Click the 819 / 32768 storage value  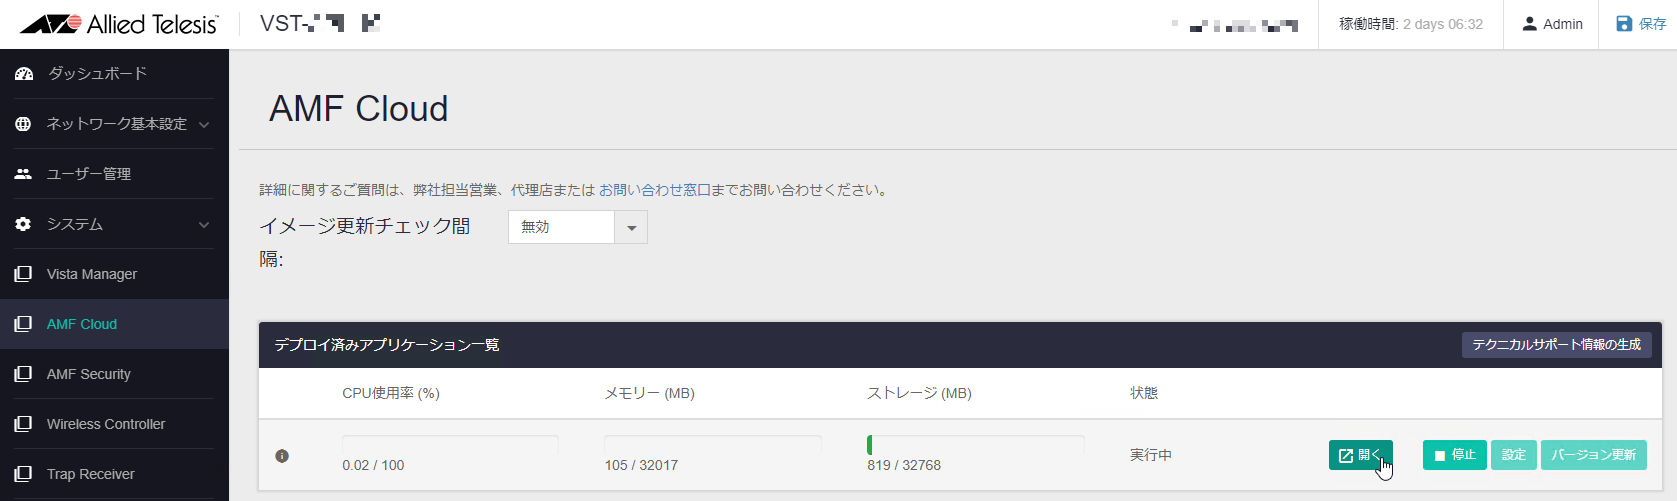(x=904, y=465)
